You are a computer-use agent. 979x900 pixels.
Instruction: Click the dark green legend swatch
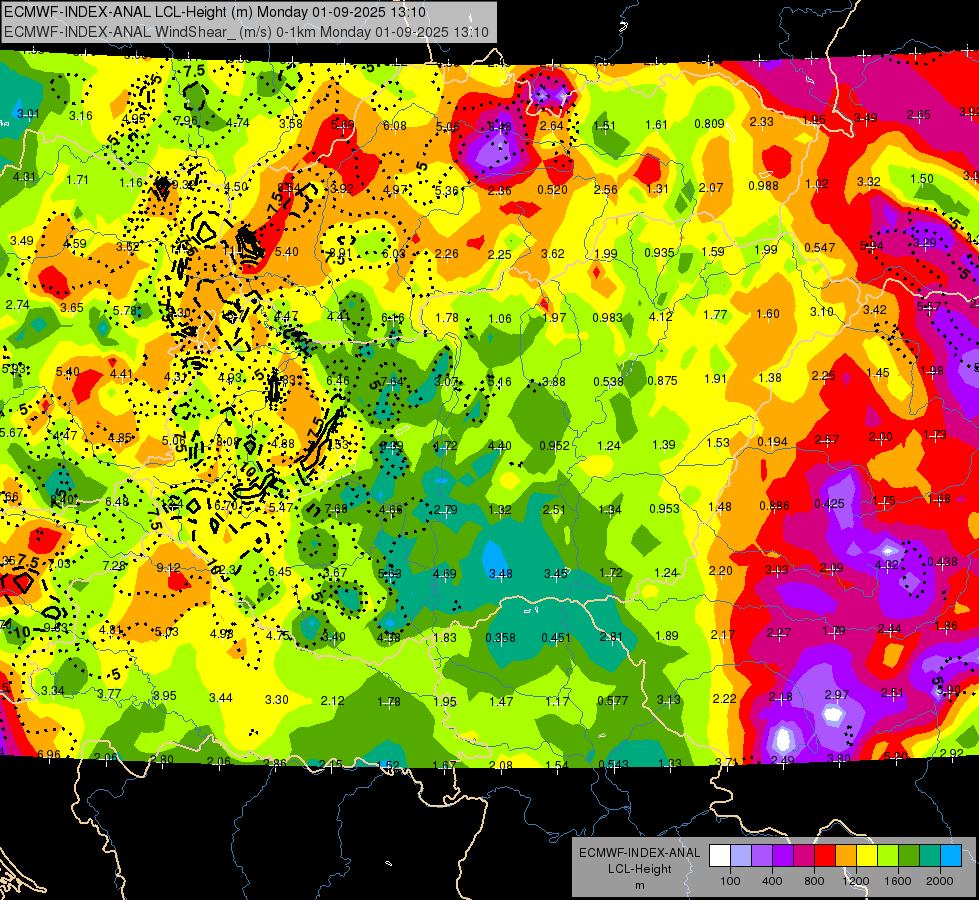(909, 856)
